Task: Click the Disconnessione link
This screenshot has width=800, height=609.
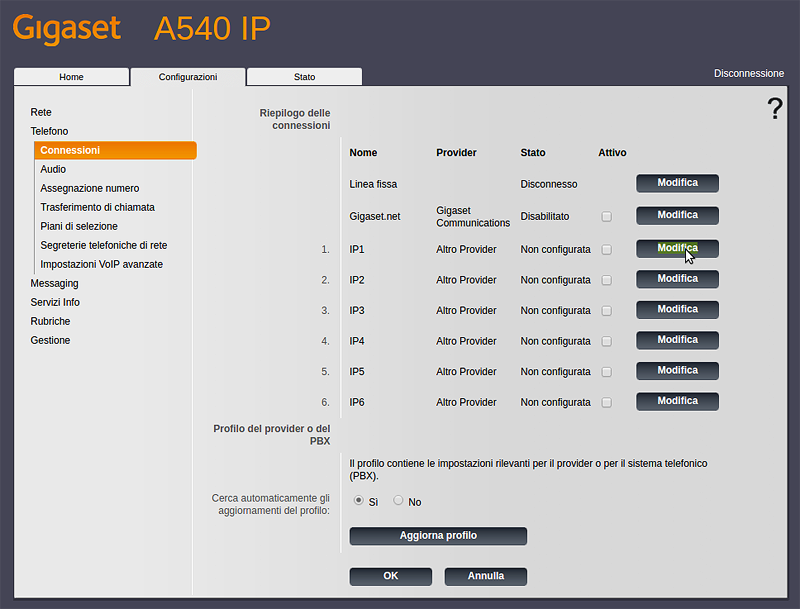Action: point(748,73)
